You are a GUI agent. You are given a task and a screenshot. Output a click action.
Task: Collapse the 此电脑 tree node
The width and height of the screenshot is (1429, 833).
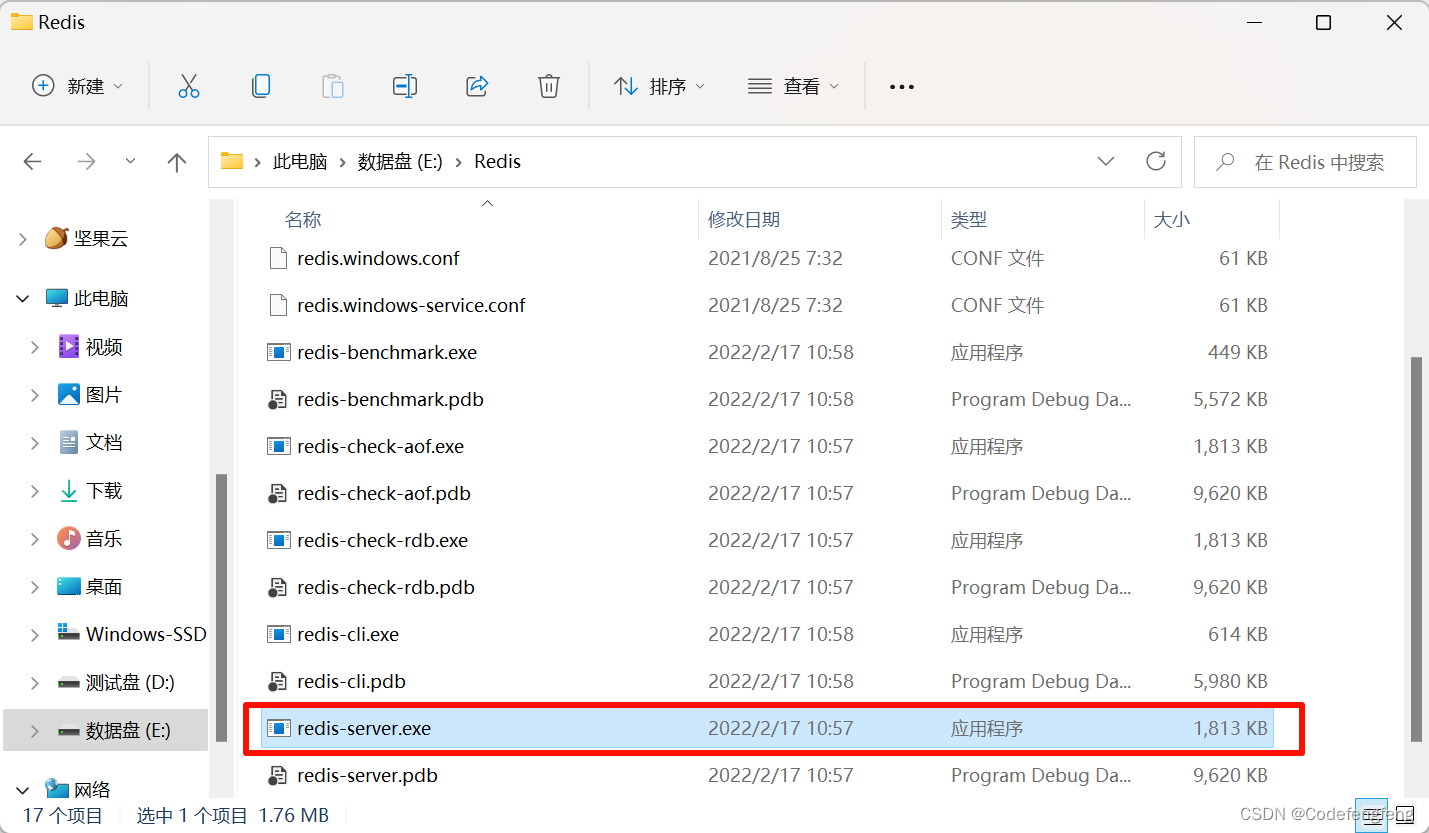23,298
